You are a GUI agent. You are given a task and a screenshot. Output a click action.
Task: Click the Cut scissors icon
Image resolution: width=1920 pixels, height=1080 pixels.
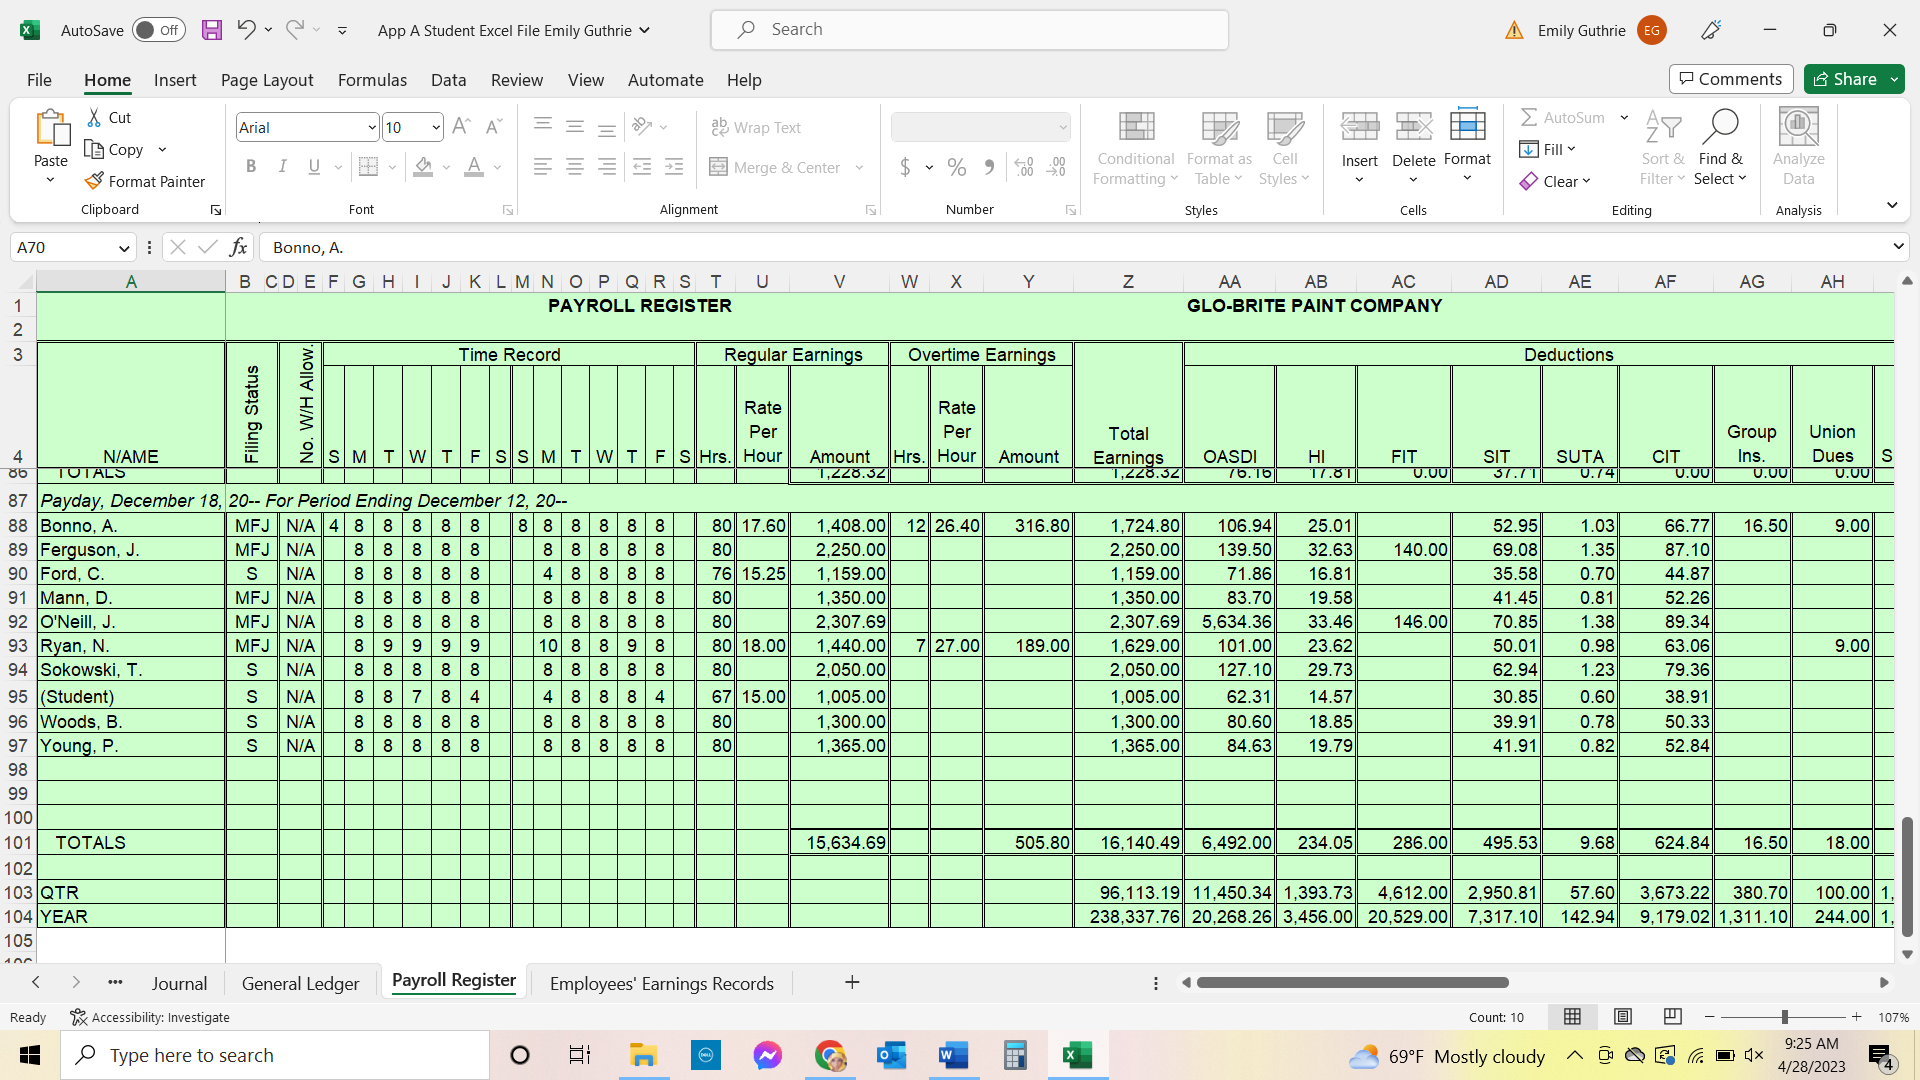pos(95,118)
